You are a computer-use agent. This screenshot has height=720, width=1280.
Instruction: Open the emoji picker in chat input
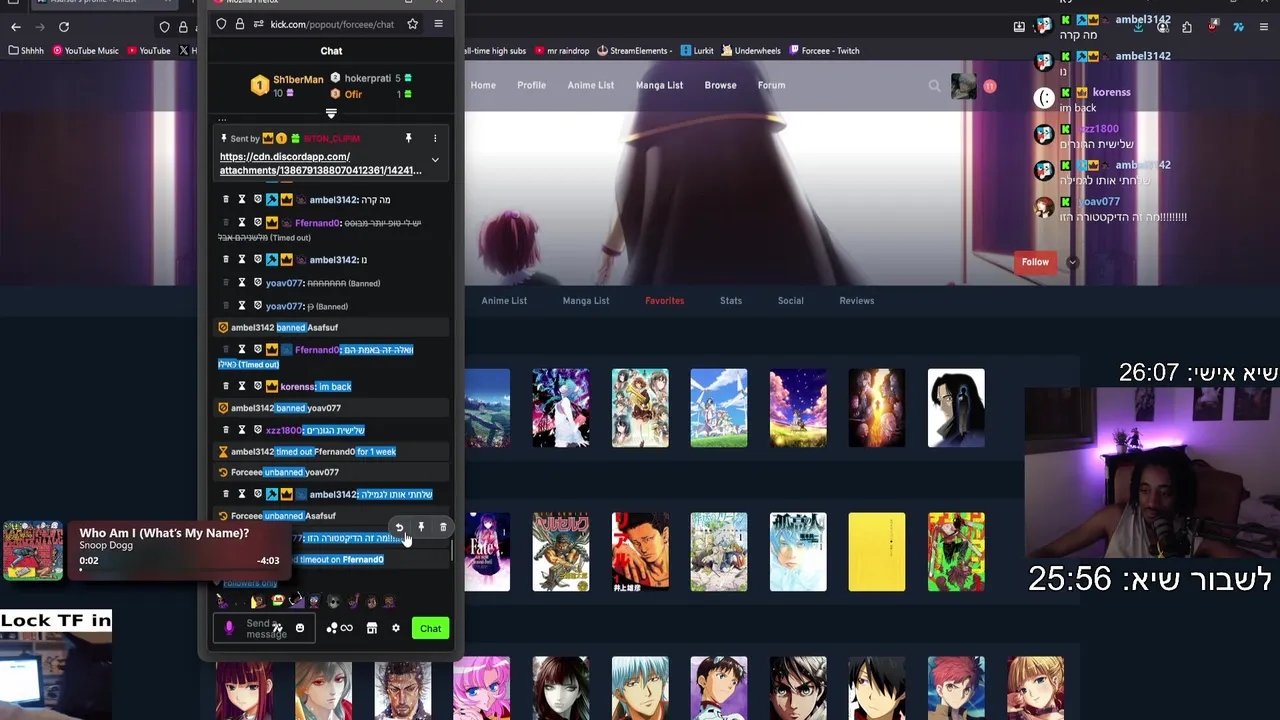[x=299, y=628]
